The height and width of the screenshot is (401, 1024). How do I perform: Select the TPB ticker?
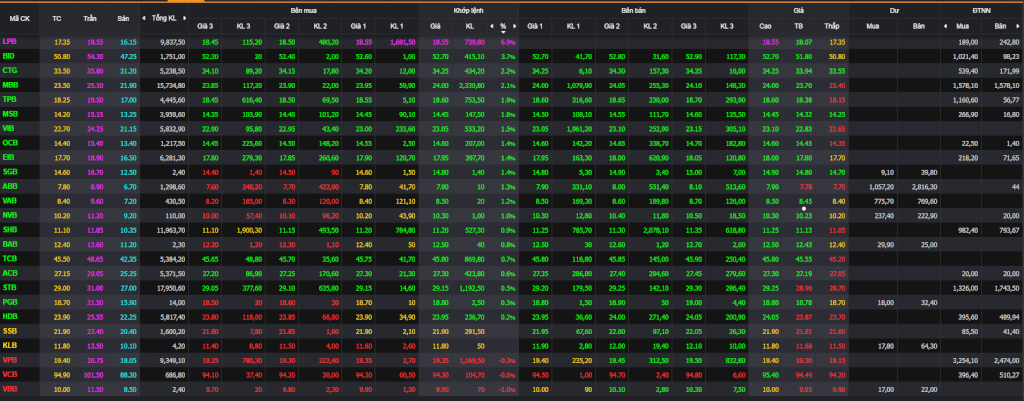(x=10, y=99)
